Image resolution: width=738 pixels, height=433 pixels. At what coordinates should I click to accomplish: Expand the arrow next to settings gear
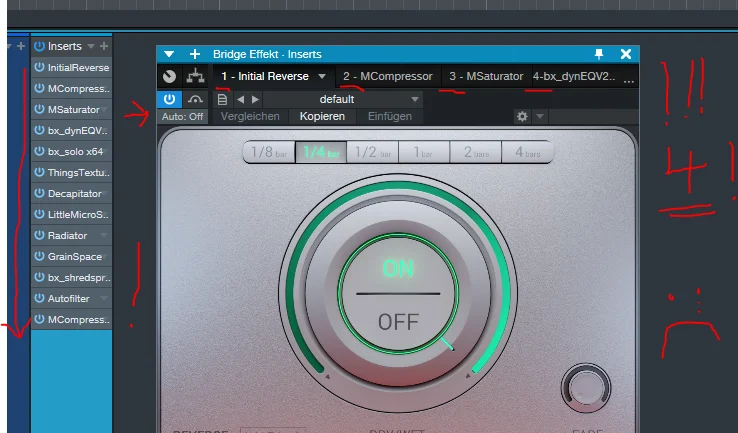(540, 116)
